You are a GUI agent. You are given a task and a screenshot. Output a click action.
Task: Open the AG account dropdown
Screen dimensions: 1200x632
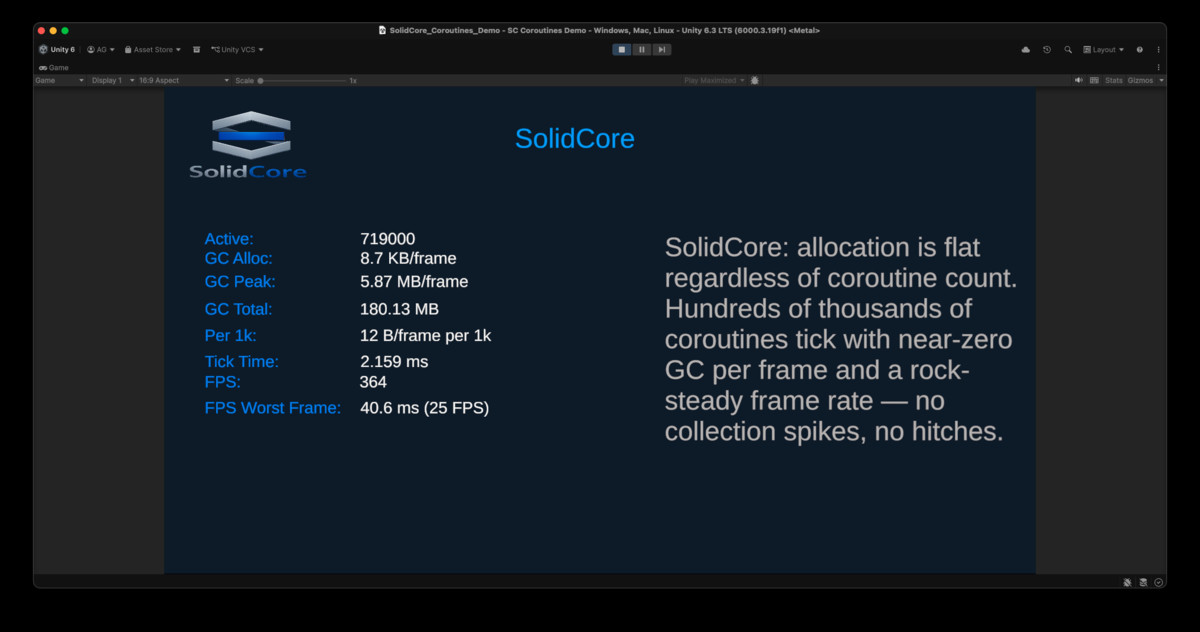[x=101, y=49]
